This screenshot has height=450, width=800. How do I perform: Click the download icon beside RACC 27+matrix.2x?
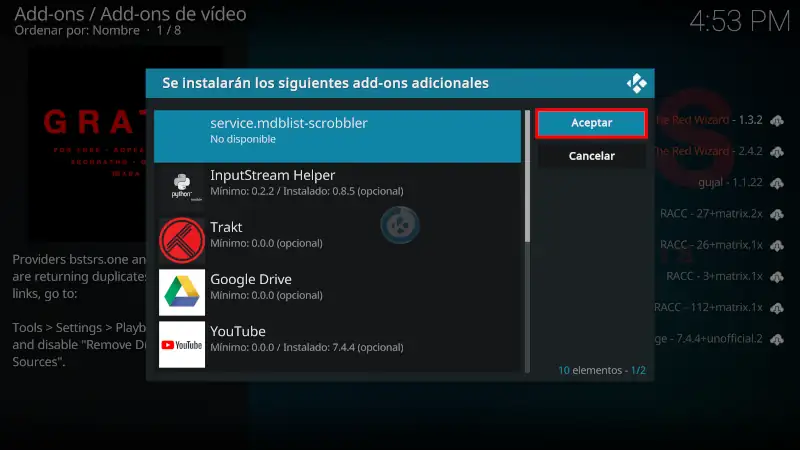[x=777, y=214]
